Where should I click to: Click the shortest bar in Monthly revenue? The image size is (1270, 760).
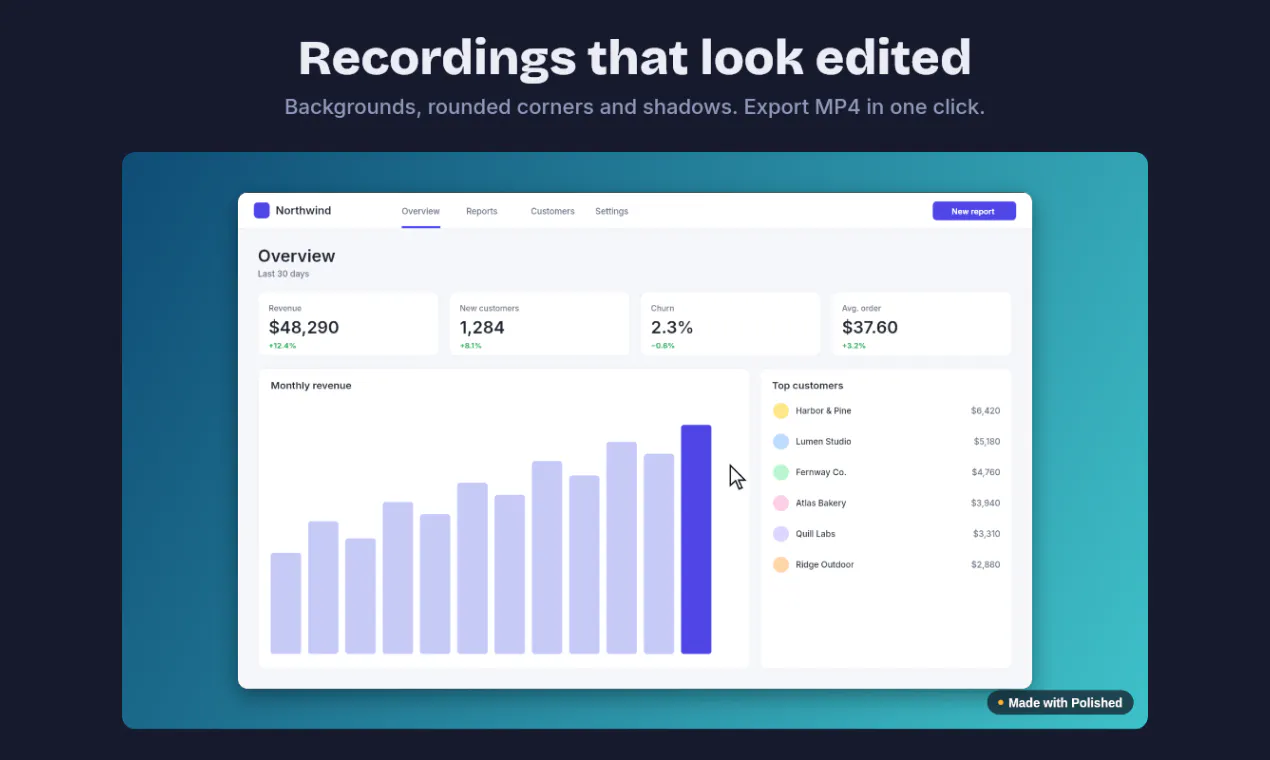(286, 603)
